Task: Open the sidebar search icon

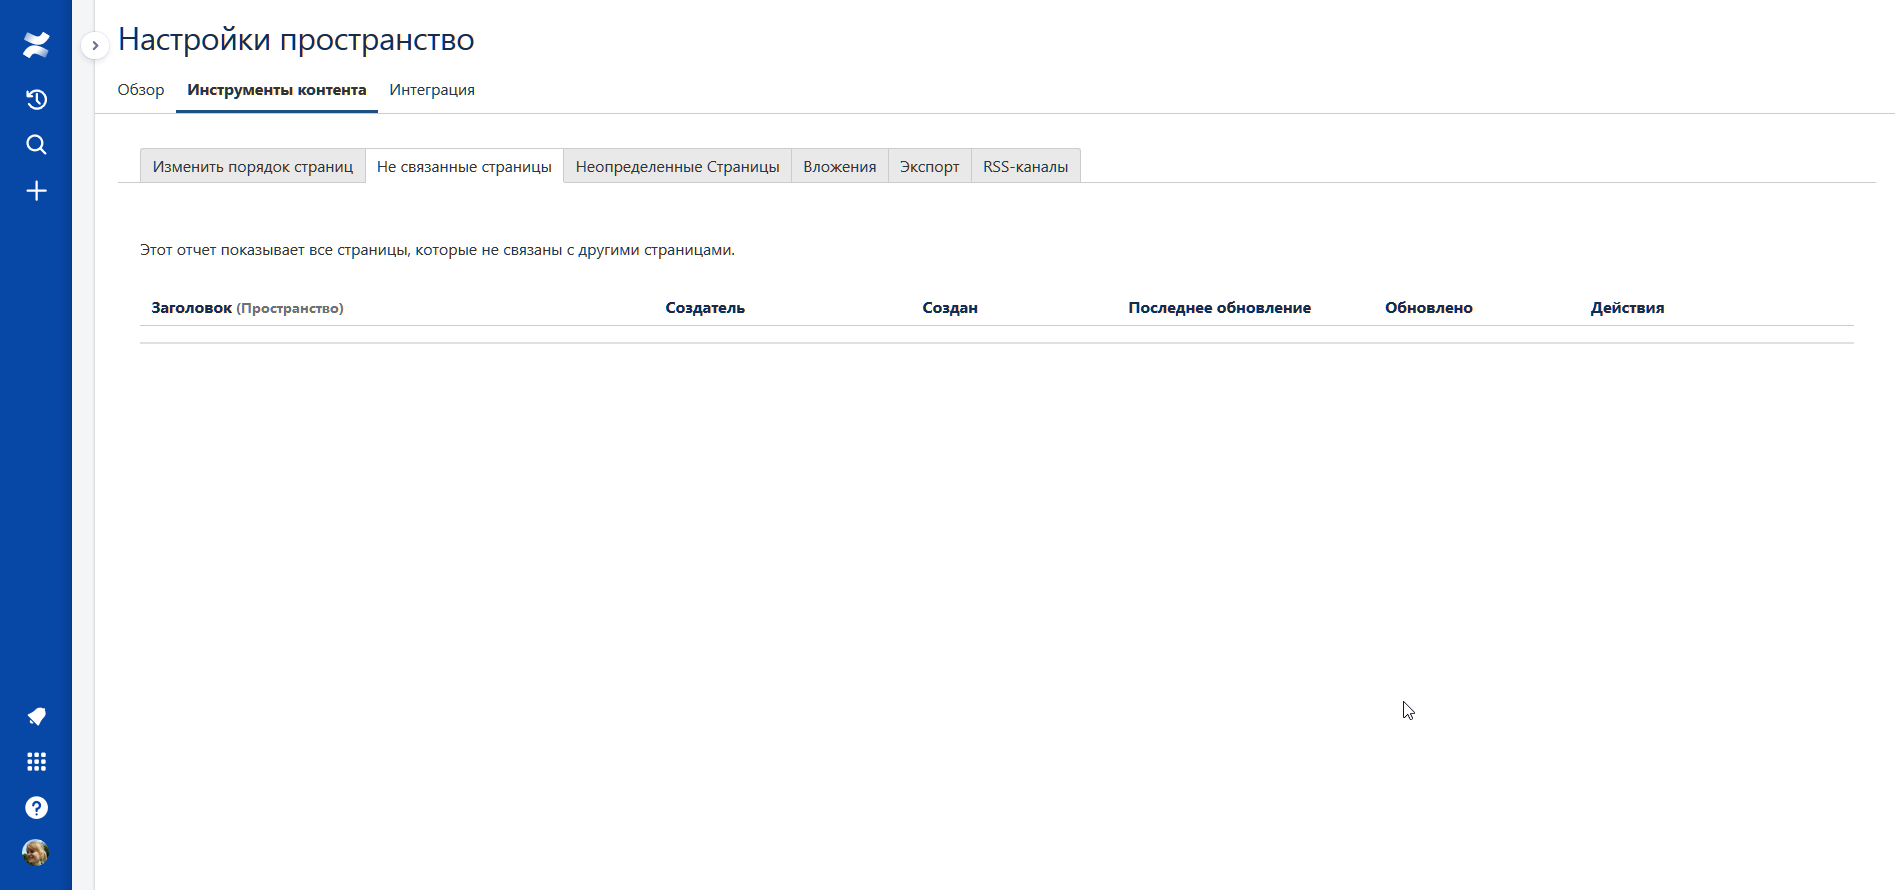Action: pyautogui.click(x=36, y=145)
